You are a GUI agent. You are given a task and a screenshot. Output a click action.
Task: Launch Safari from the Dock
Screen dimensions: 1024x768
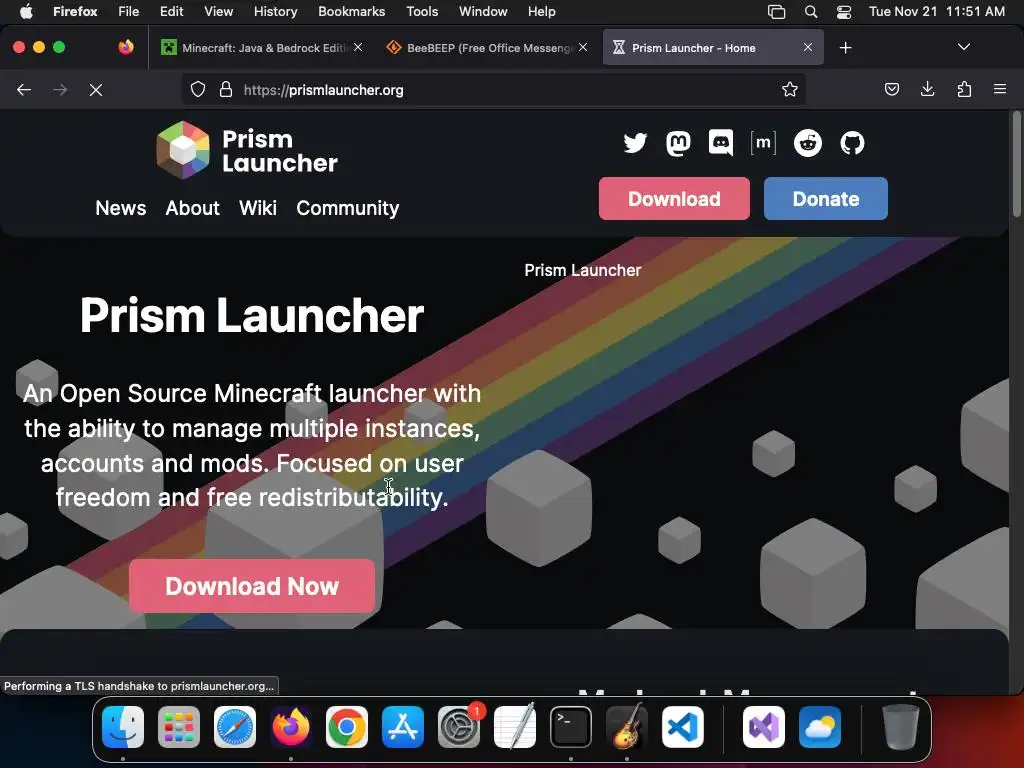coord(234,727)
